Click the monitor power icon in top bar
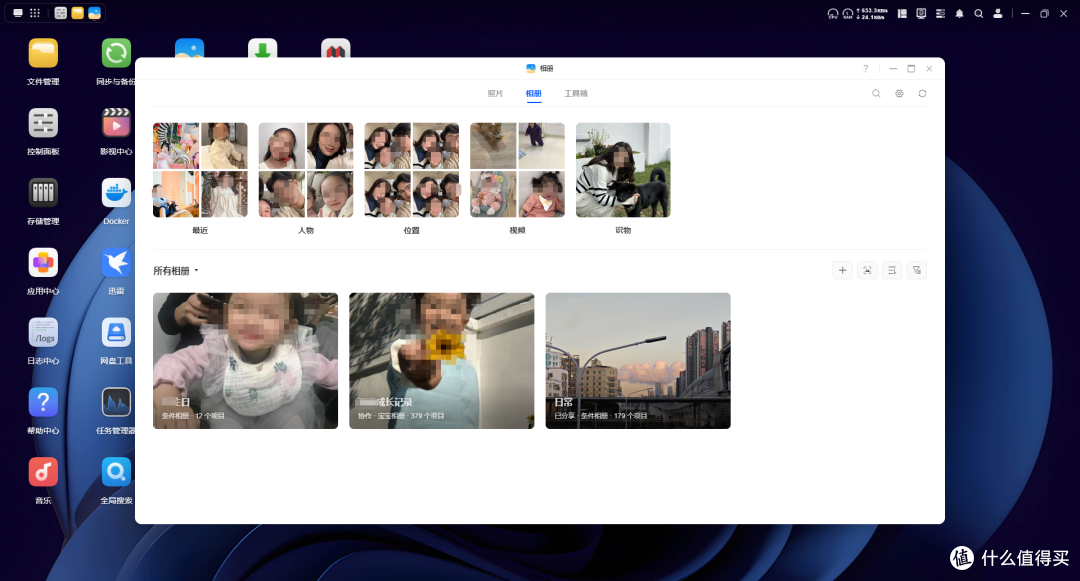The width and height of the screenshot is (1080, 581). tap(921, 14)
